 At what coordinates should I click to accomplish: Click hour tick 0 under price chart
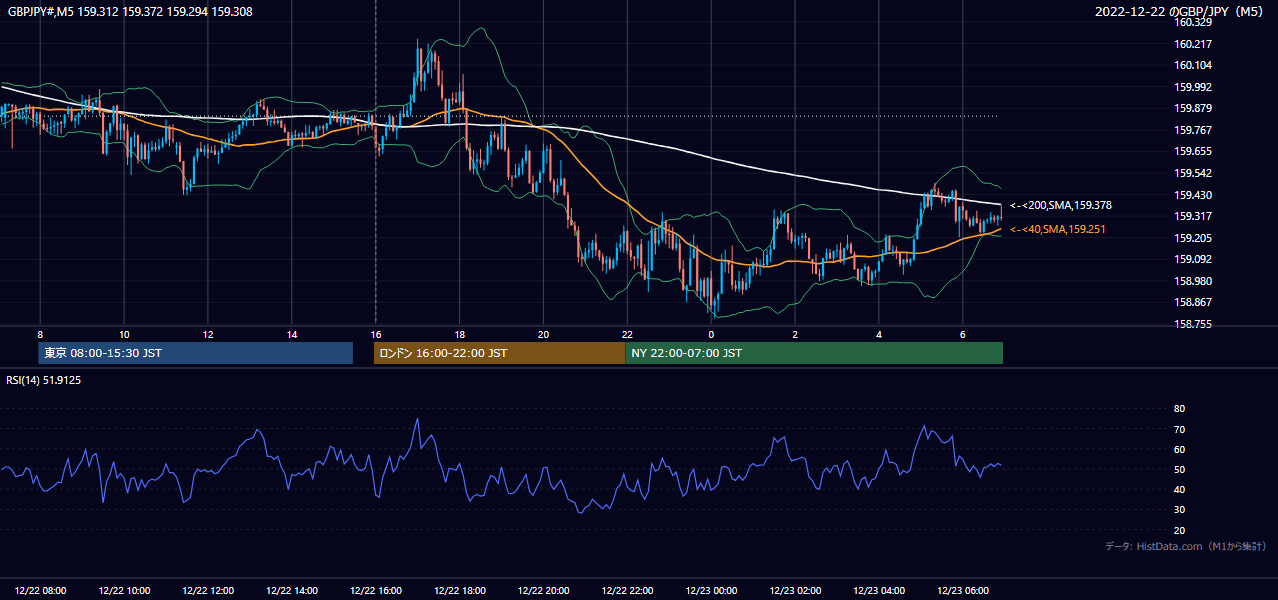tap(711, 334)
